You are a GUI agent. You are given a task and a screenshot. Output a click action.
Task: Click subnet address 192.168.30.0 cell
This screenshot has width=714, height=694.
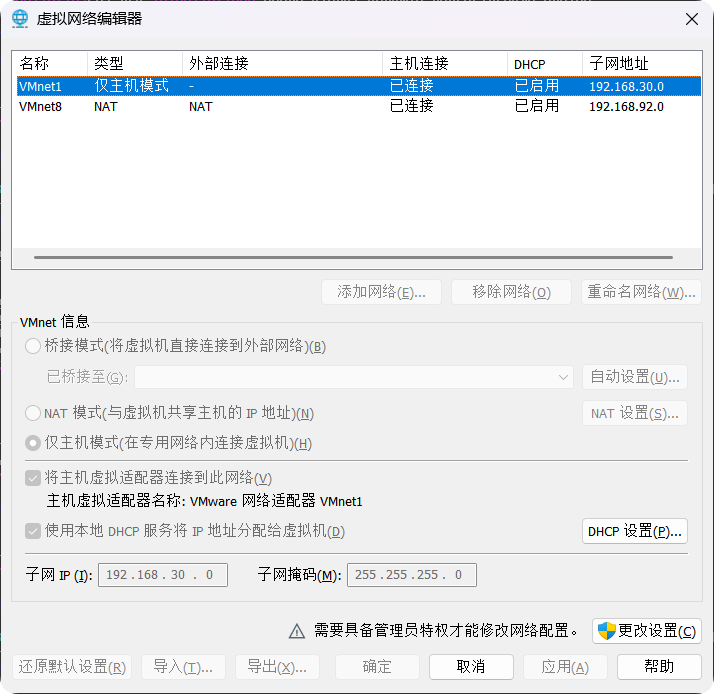(627, 86)
